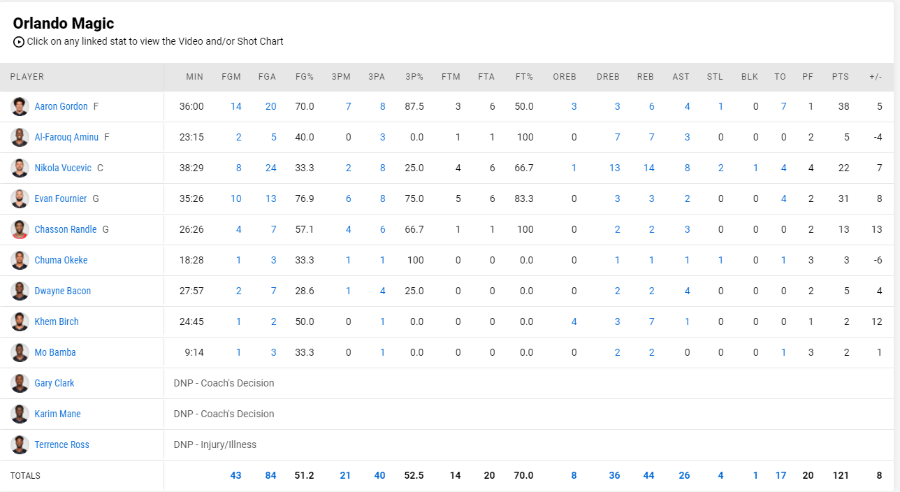Open Chuma Okeke's headshot thumbnail
The image size is (900, 492).
20,260
